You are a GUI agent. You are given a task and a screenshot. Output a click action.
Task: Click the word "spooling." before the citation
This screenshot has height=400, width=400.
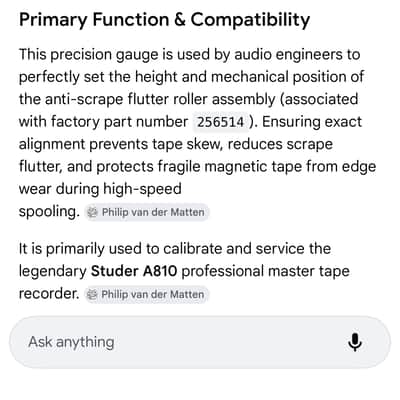49,212
